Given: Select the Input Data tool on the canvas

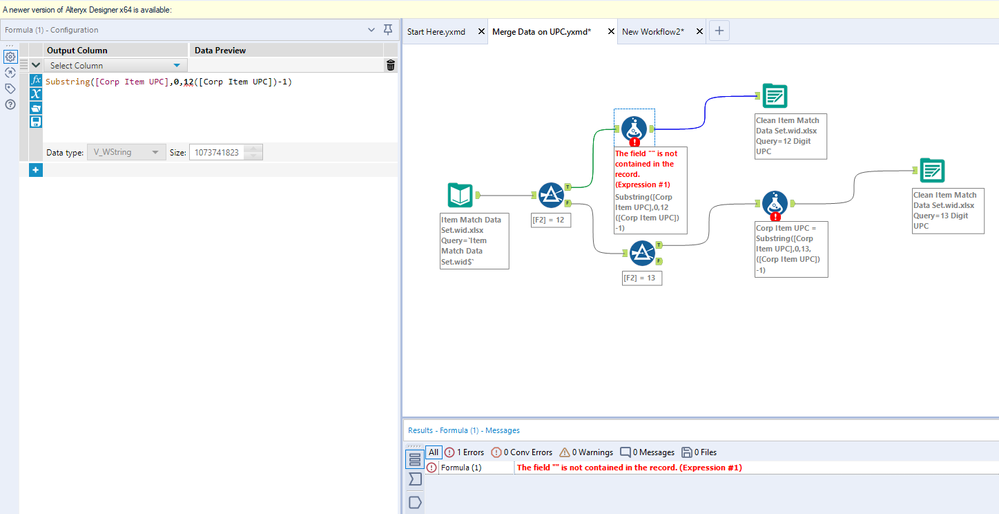Looking at the screenshot, I should [461, 196].
